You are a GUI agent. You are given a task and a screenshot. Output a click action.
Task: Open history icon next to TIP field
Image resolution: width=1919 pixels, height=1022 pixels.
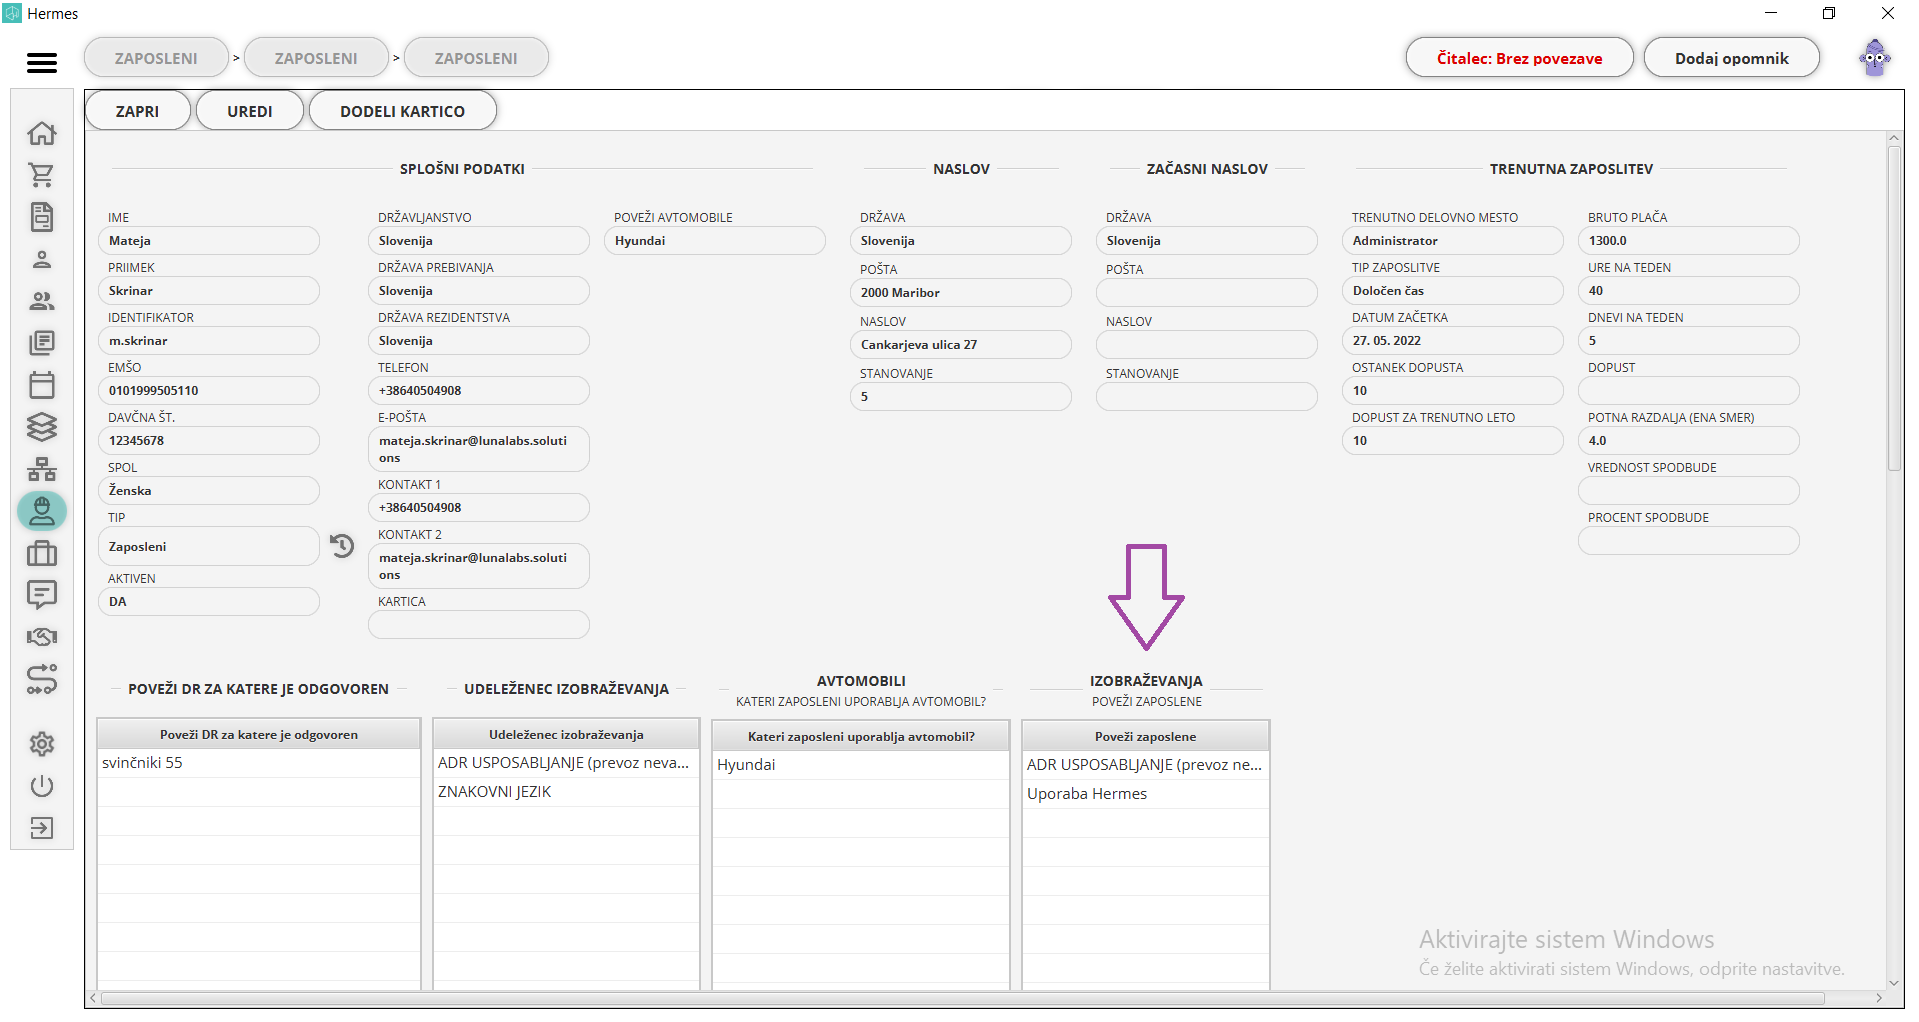tap(342, 546)
